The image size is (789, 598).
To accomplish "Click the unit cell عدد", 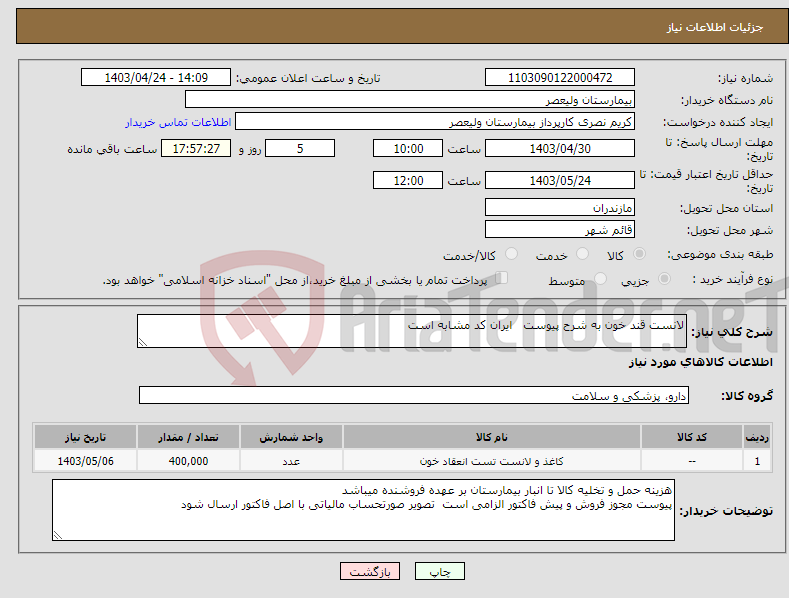I will pyautogui.click(x=291, y=461).
